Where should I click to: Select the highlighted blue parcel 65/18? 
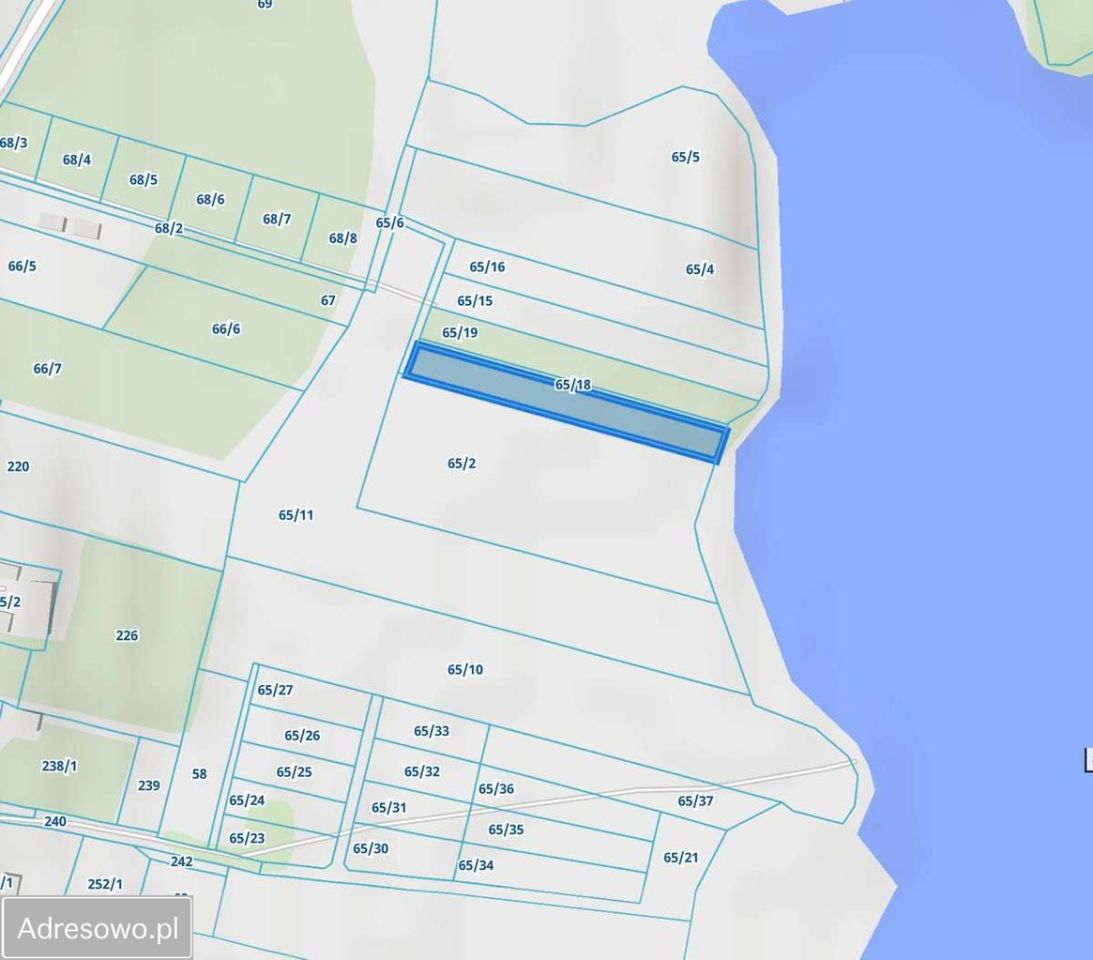(567, 402)
